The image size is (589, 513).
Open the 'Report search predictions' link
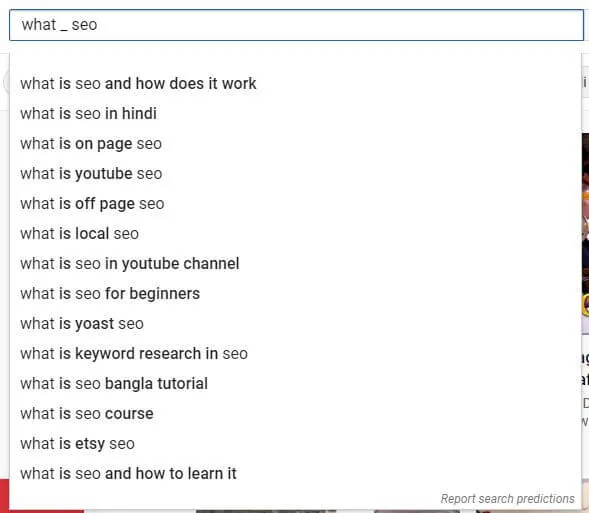507,499
